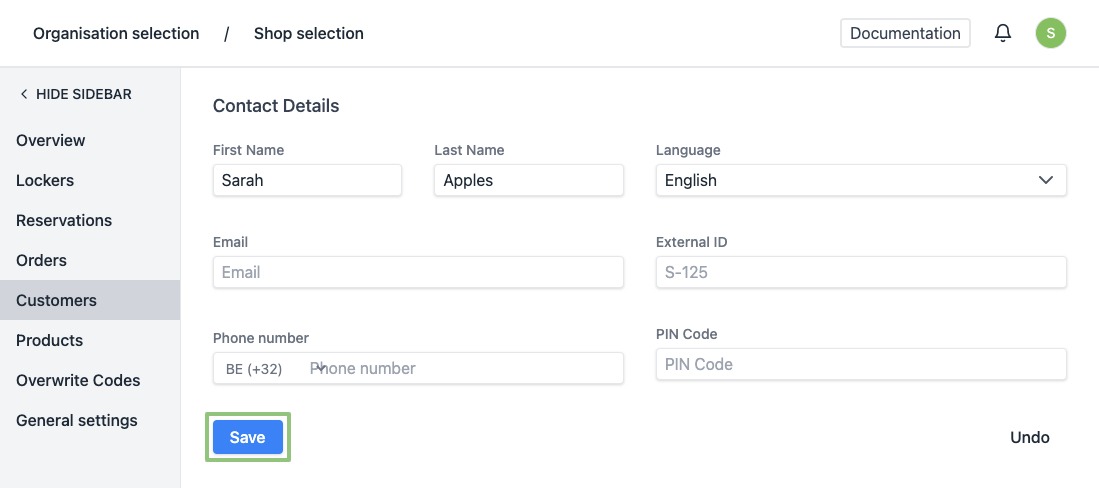Go to Lockers in the sidebar
This screenshot has width=1099, height=488.
(45, 180)
